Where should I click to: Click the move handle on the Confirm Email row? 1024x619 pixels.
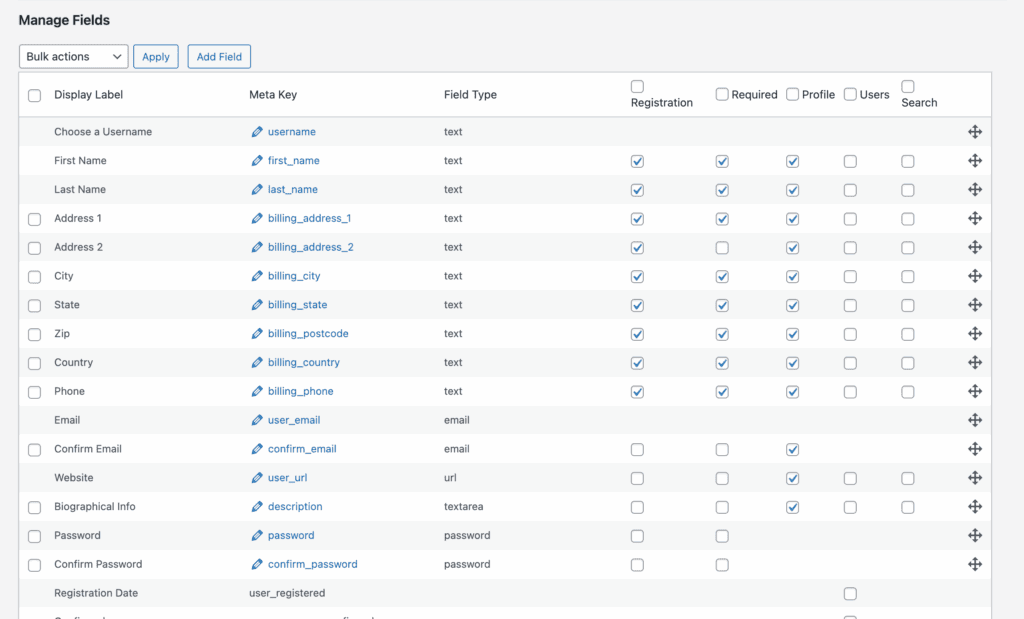point(975,449)
